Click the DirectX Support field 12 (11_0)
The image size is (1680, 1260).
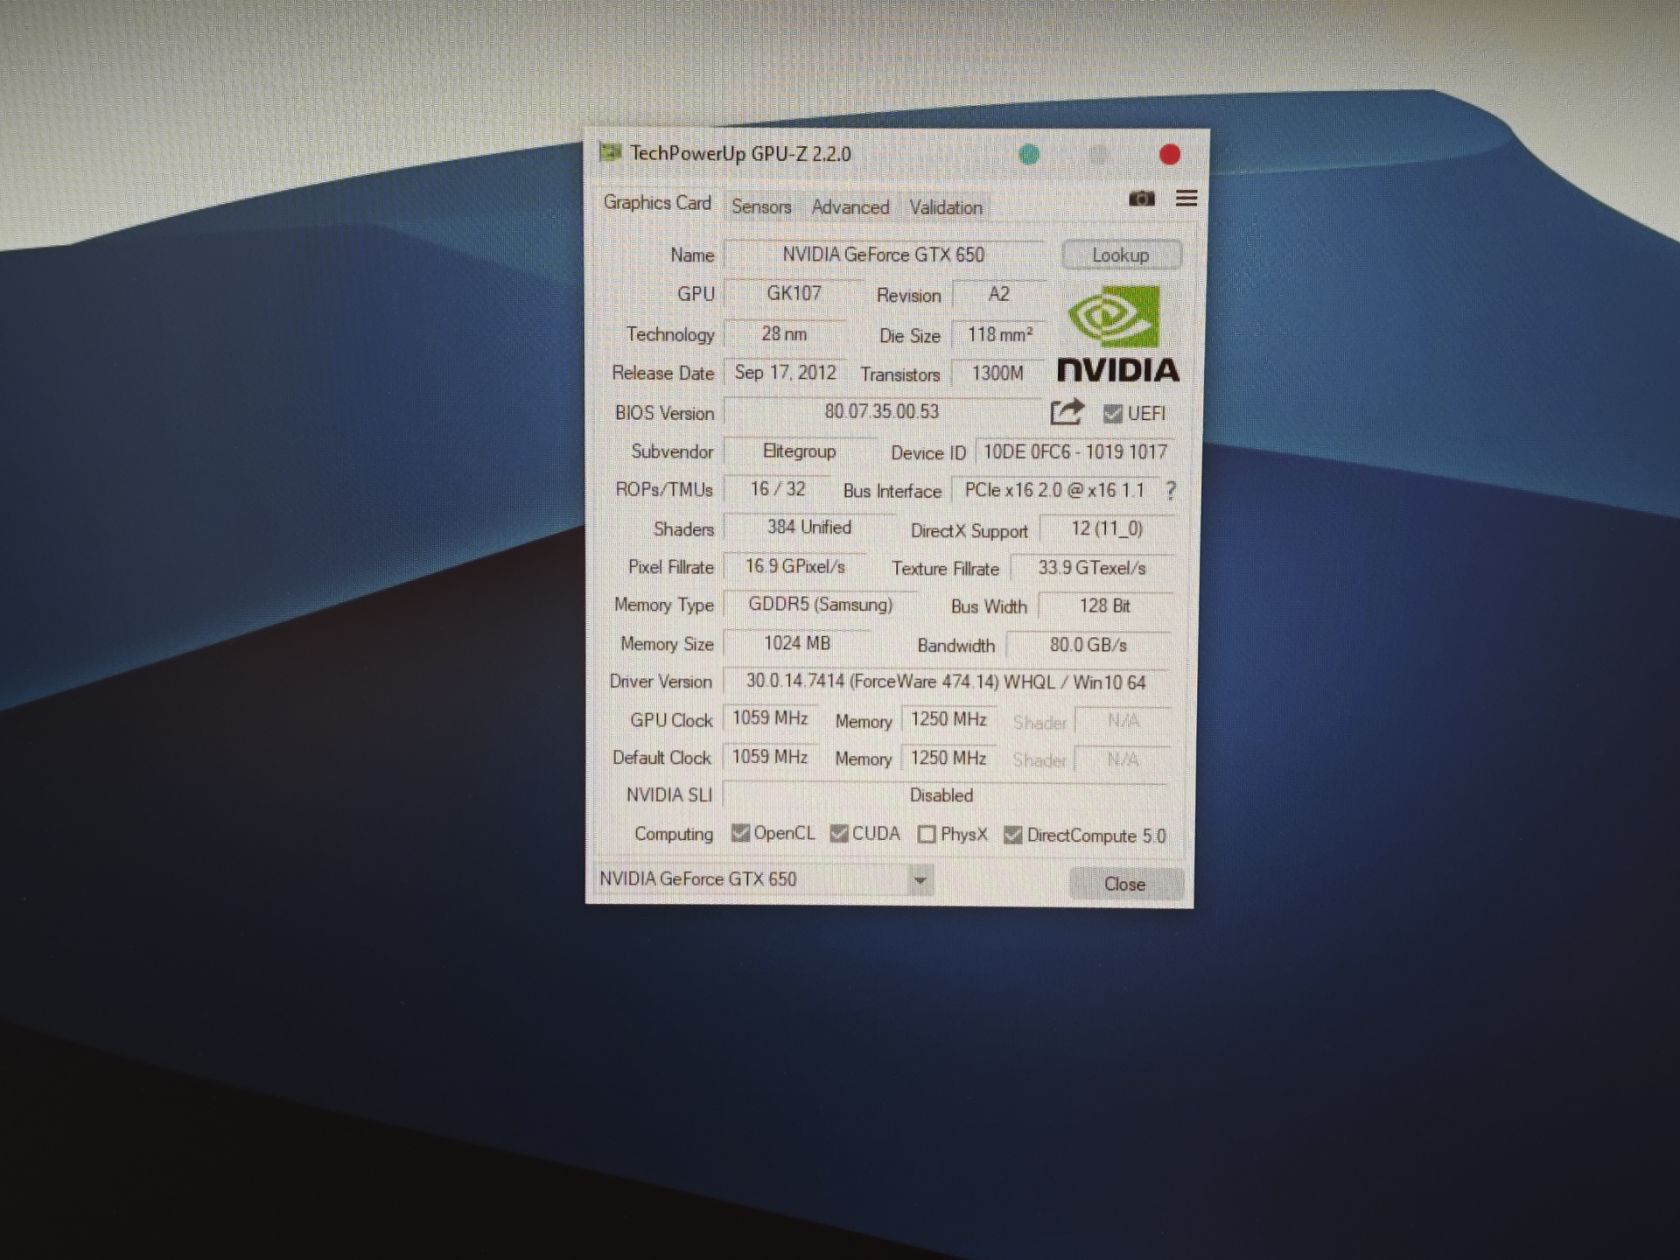(x=1107, y=529)
